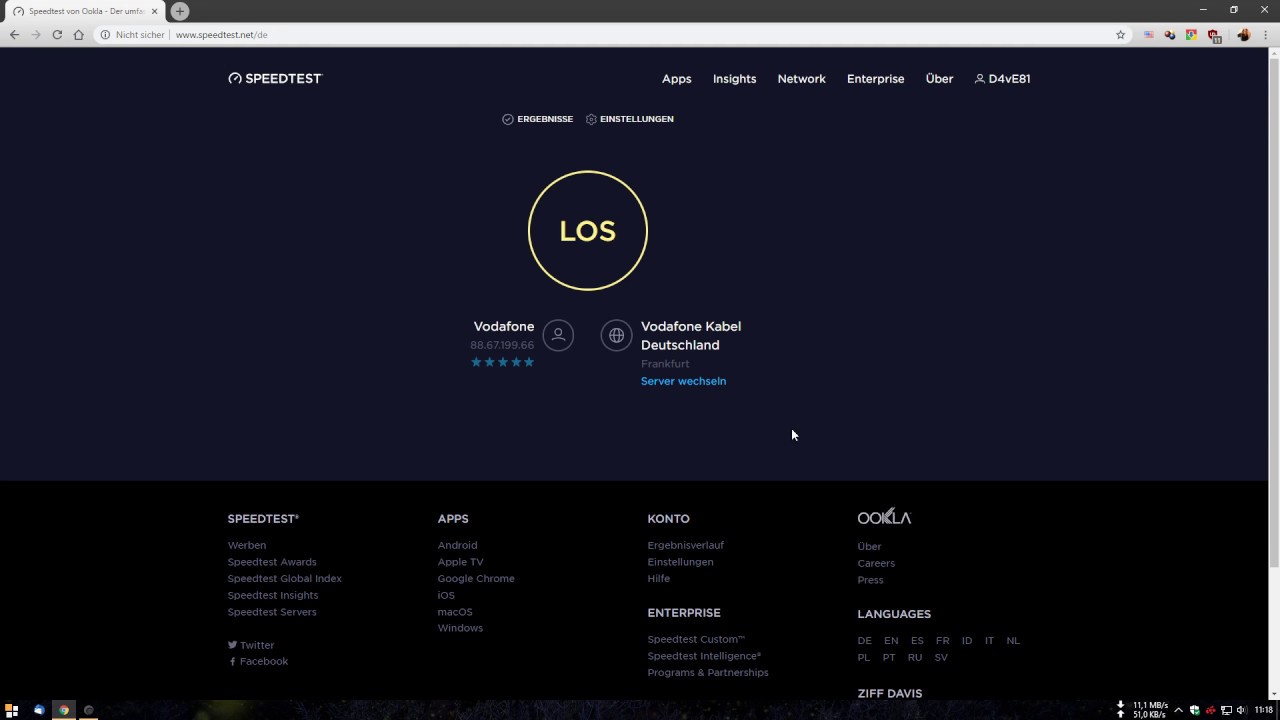Click the Vodafone user profile icon

click(x=558, y=335)
